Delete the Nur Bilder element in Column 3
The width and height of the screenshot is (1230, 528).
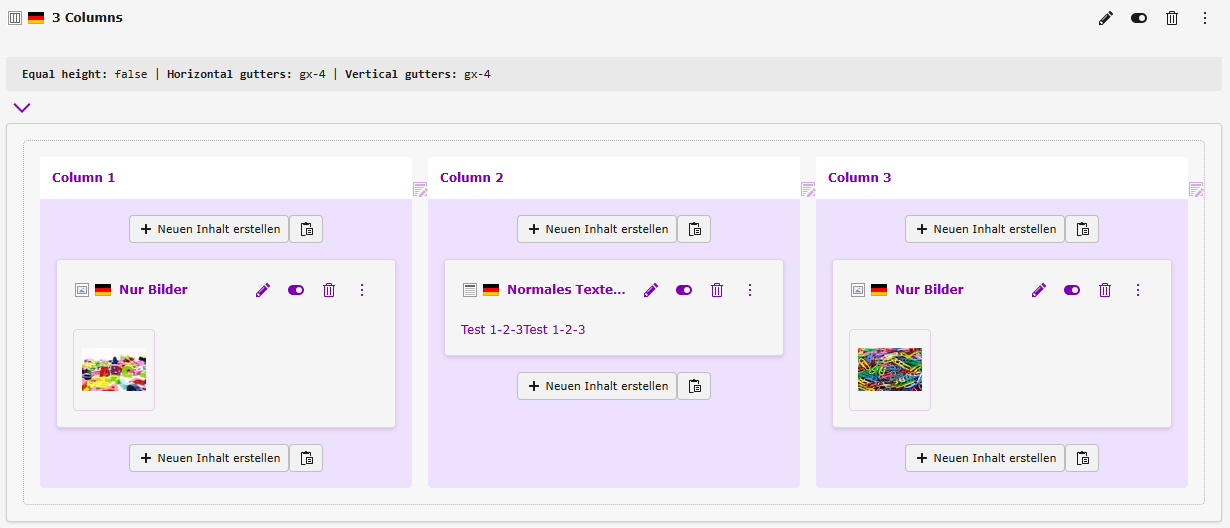pyautogui.click(x=1105, y=290)
